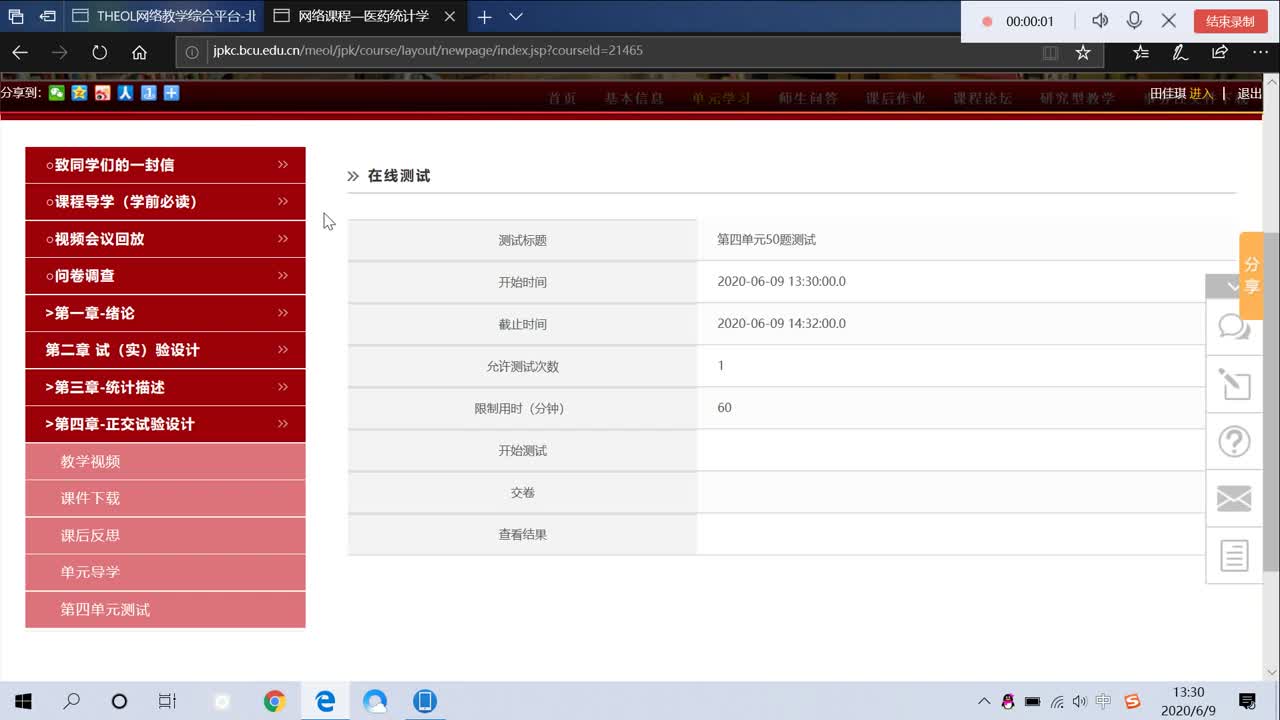Screen dimensions: 1280x720
Task: Collapse 第四章-正交试验设计 chapter
Action: point(165,424)
